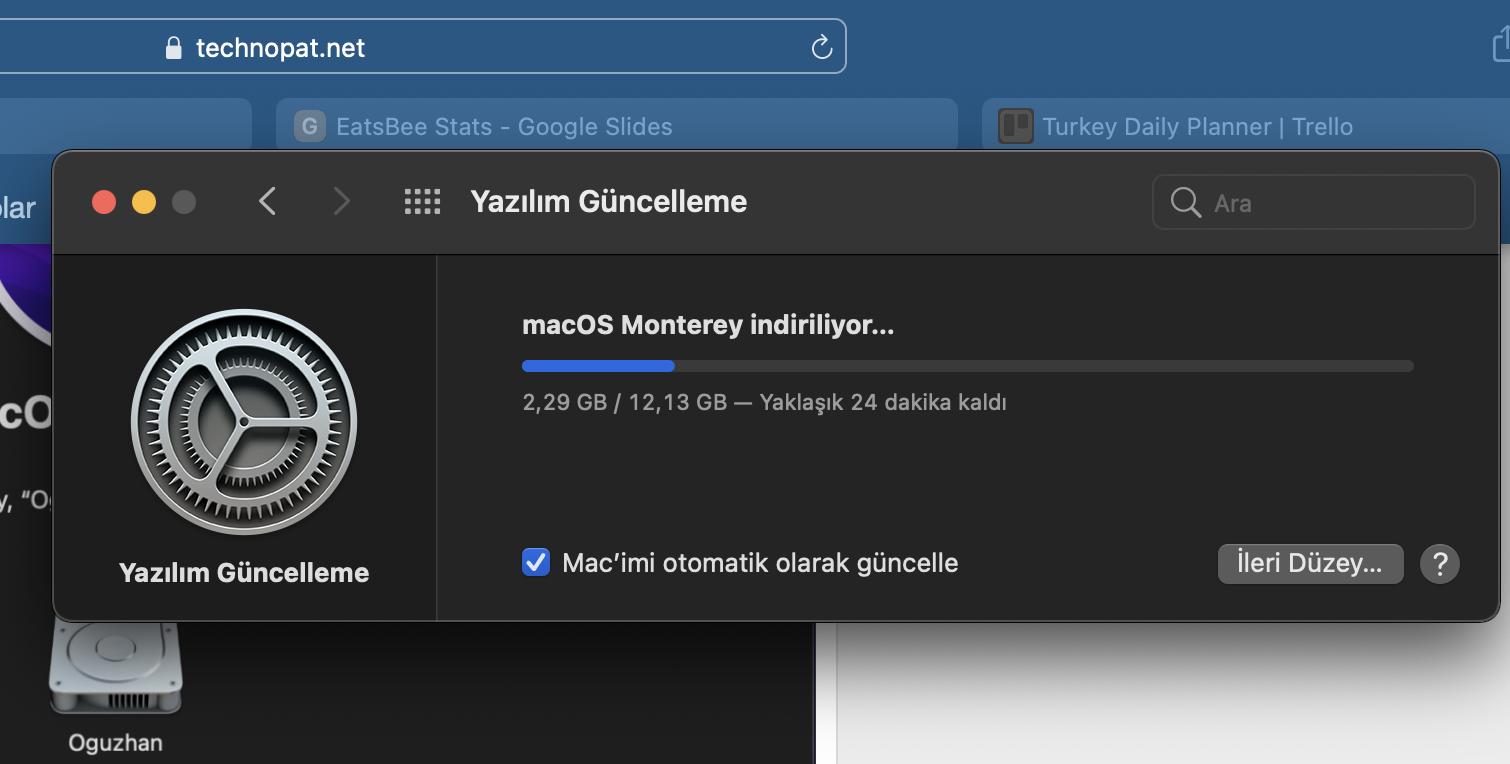Click the padlock icon in Safari address bar
This screenshot has width=1510, height=764.
[x=174, y=48]
